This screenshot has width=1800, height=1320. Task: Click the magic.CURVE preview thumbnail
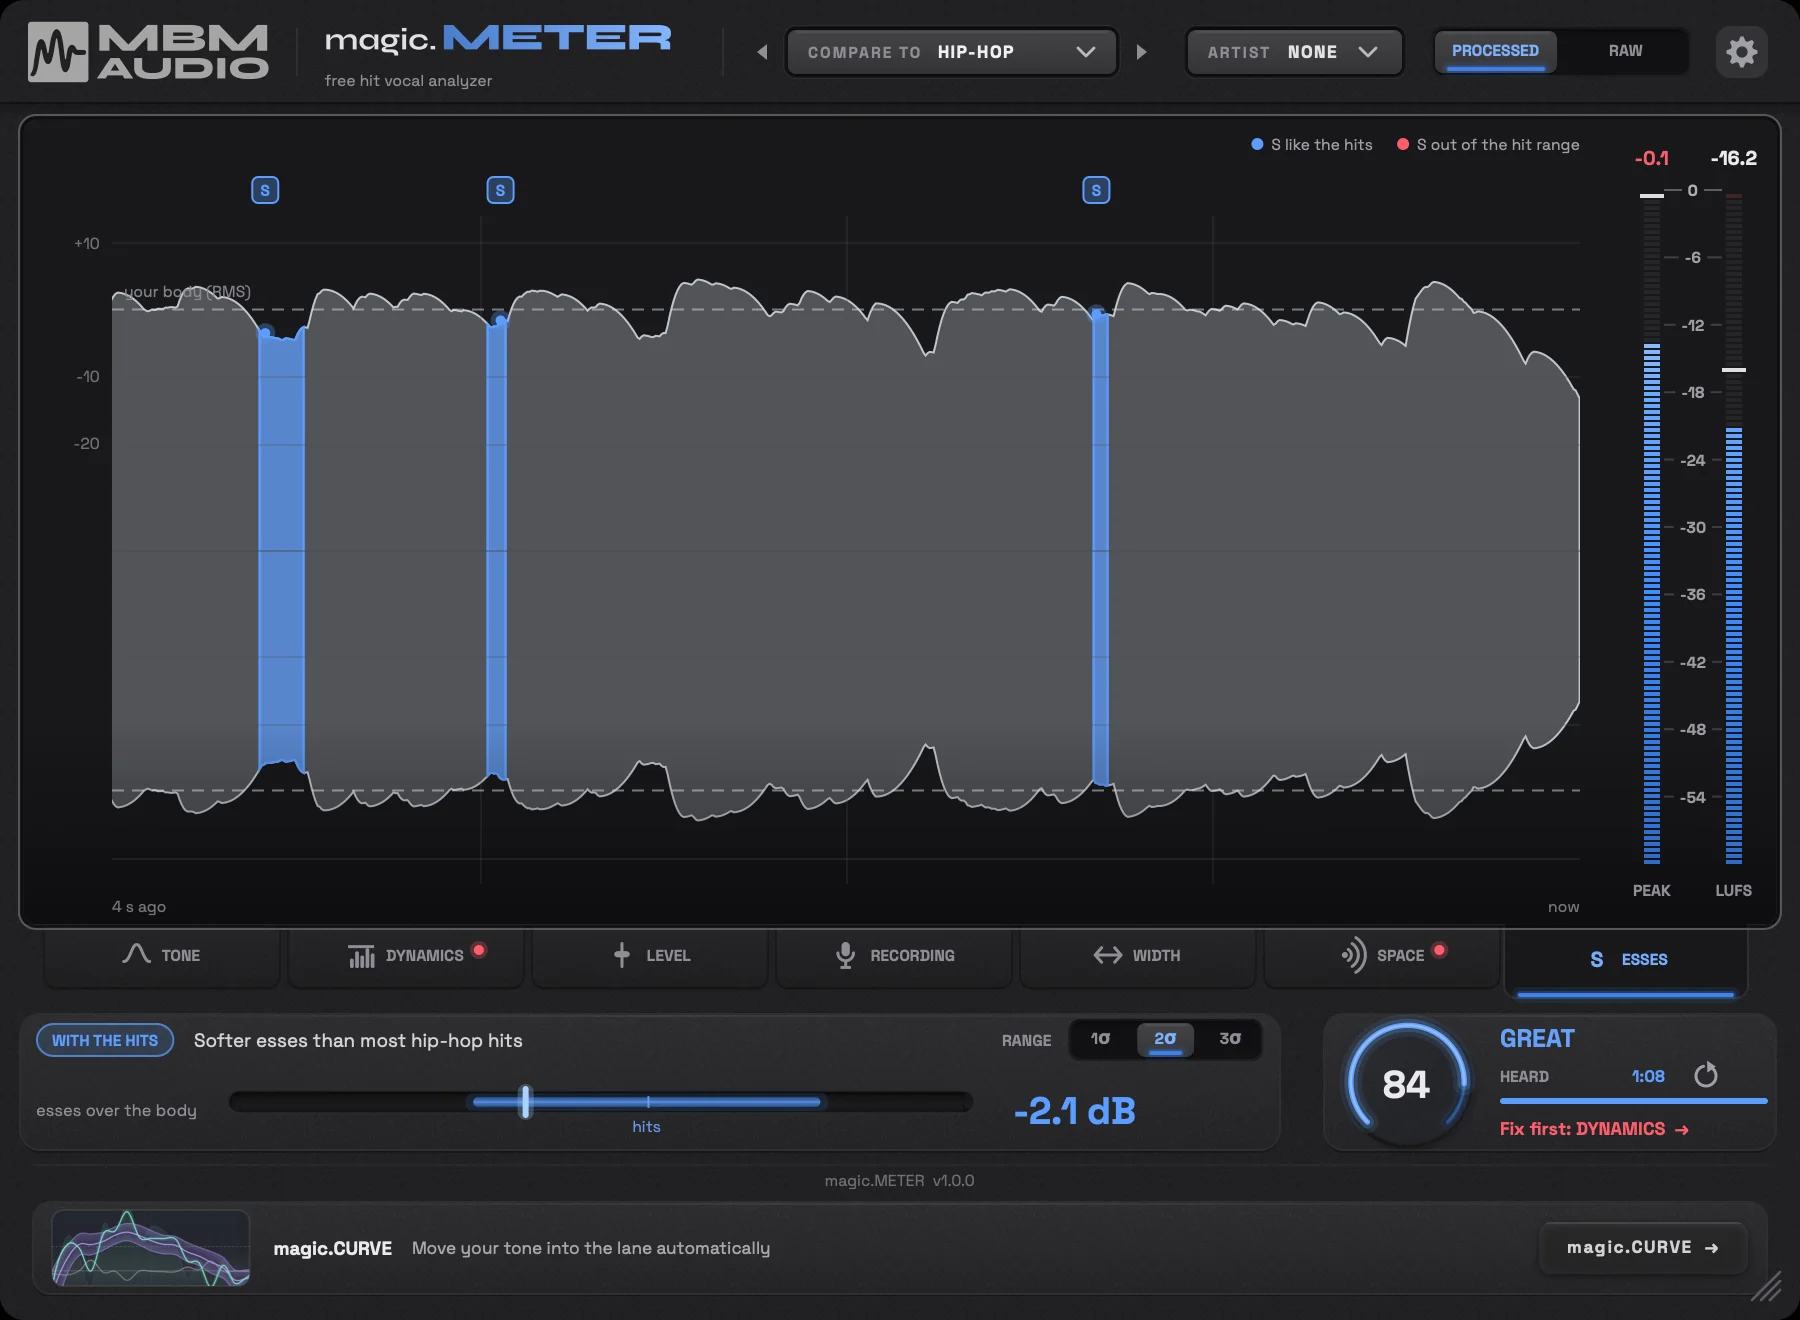pos(151,1248)
